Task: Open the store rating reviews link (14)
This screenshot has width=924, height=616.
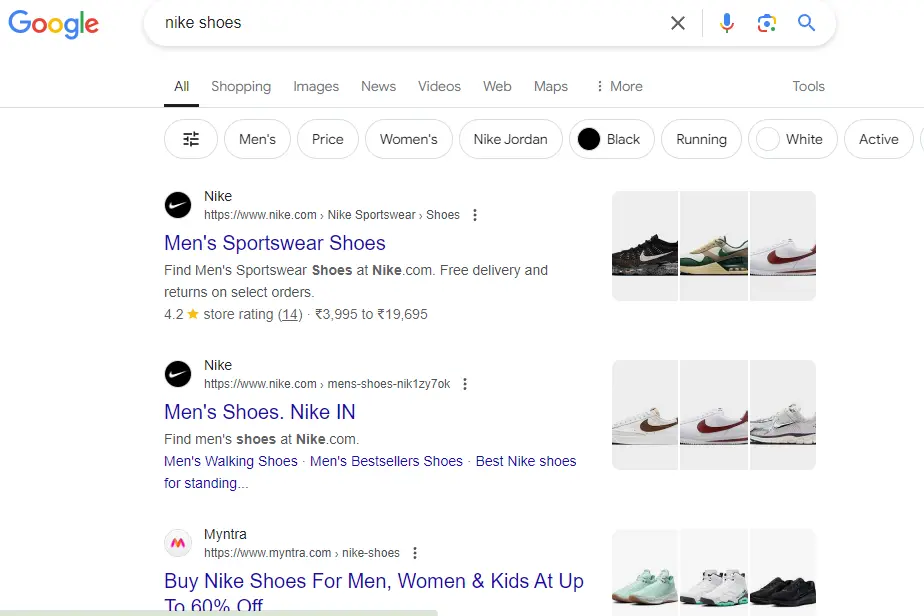Action: coord(289,313)
